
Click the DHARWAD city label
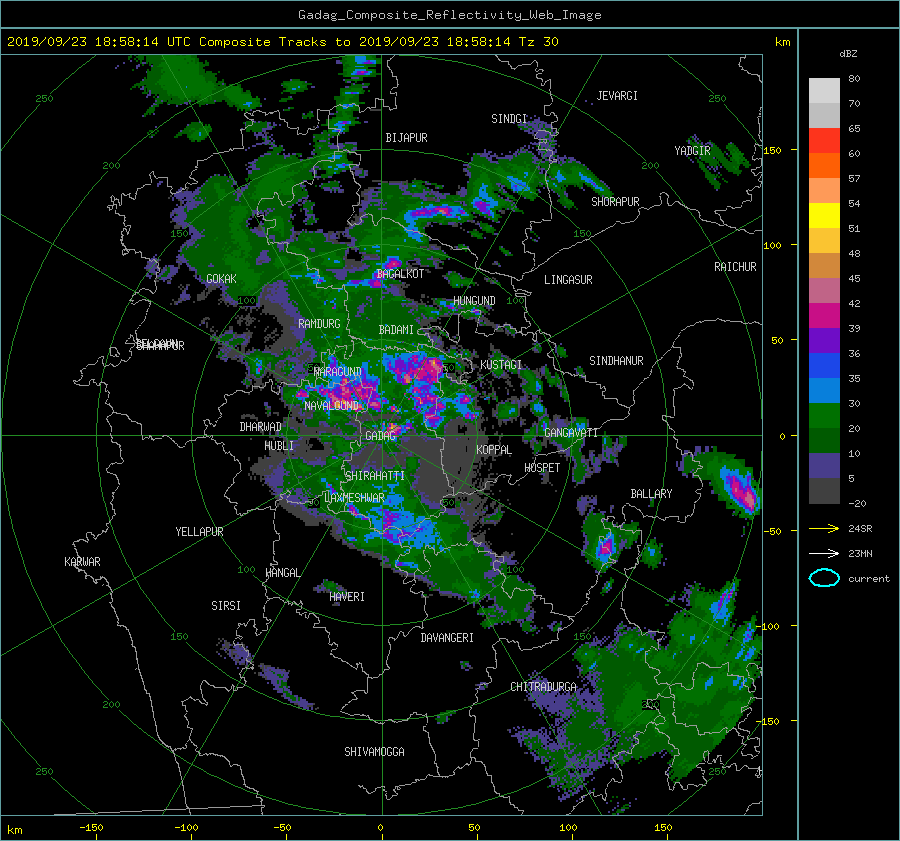pos(260,427)
